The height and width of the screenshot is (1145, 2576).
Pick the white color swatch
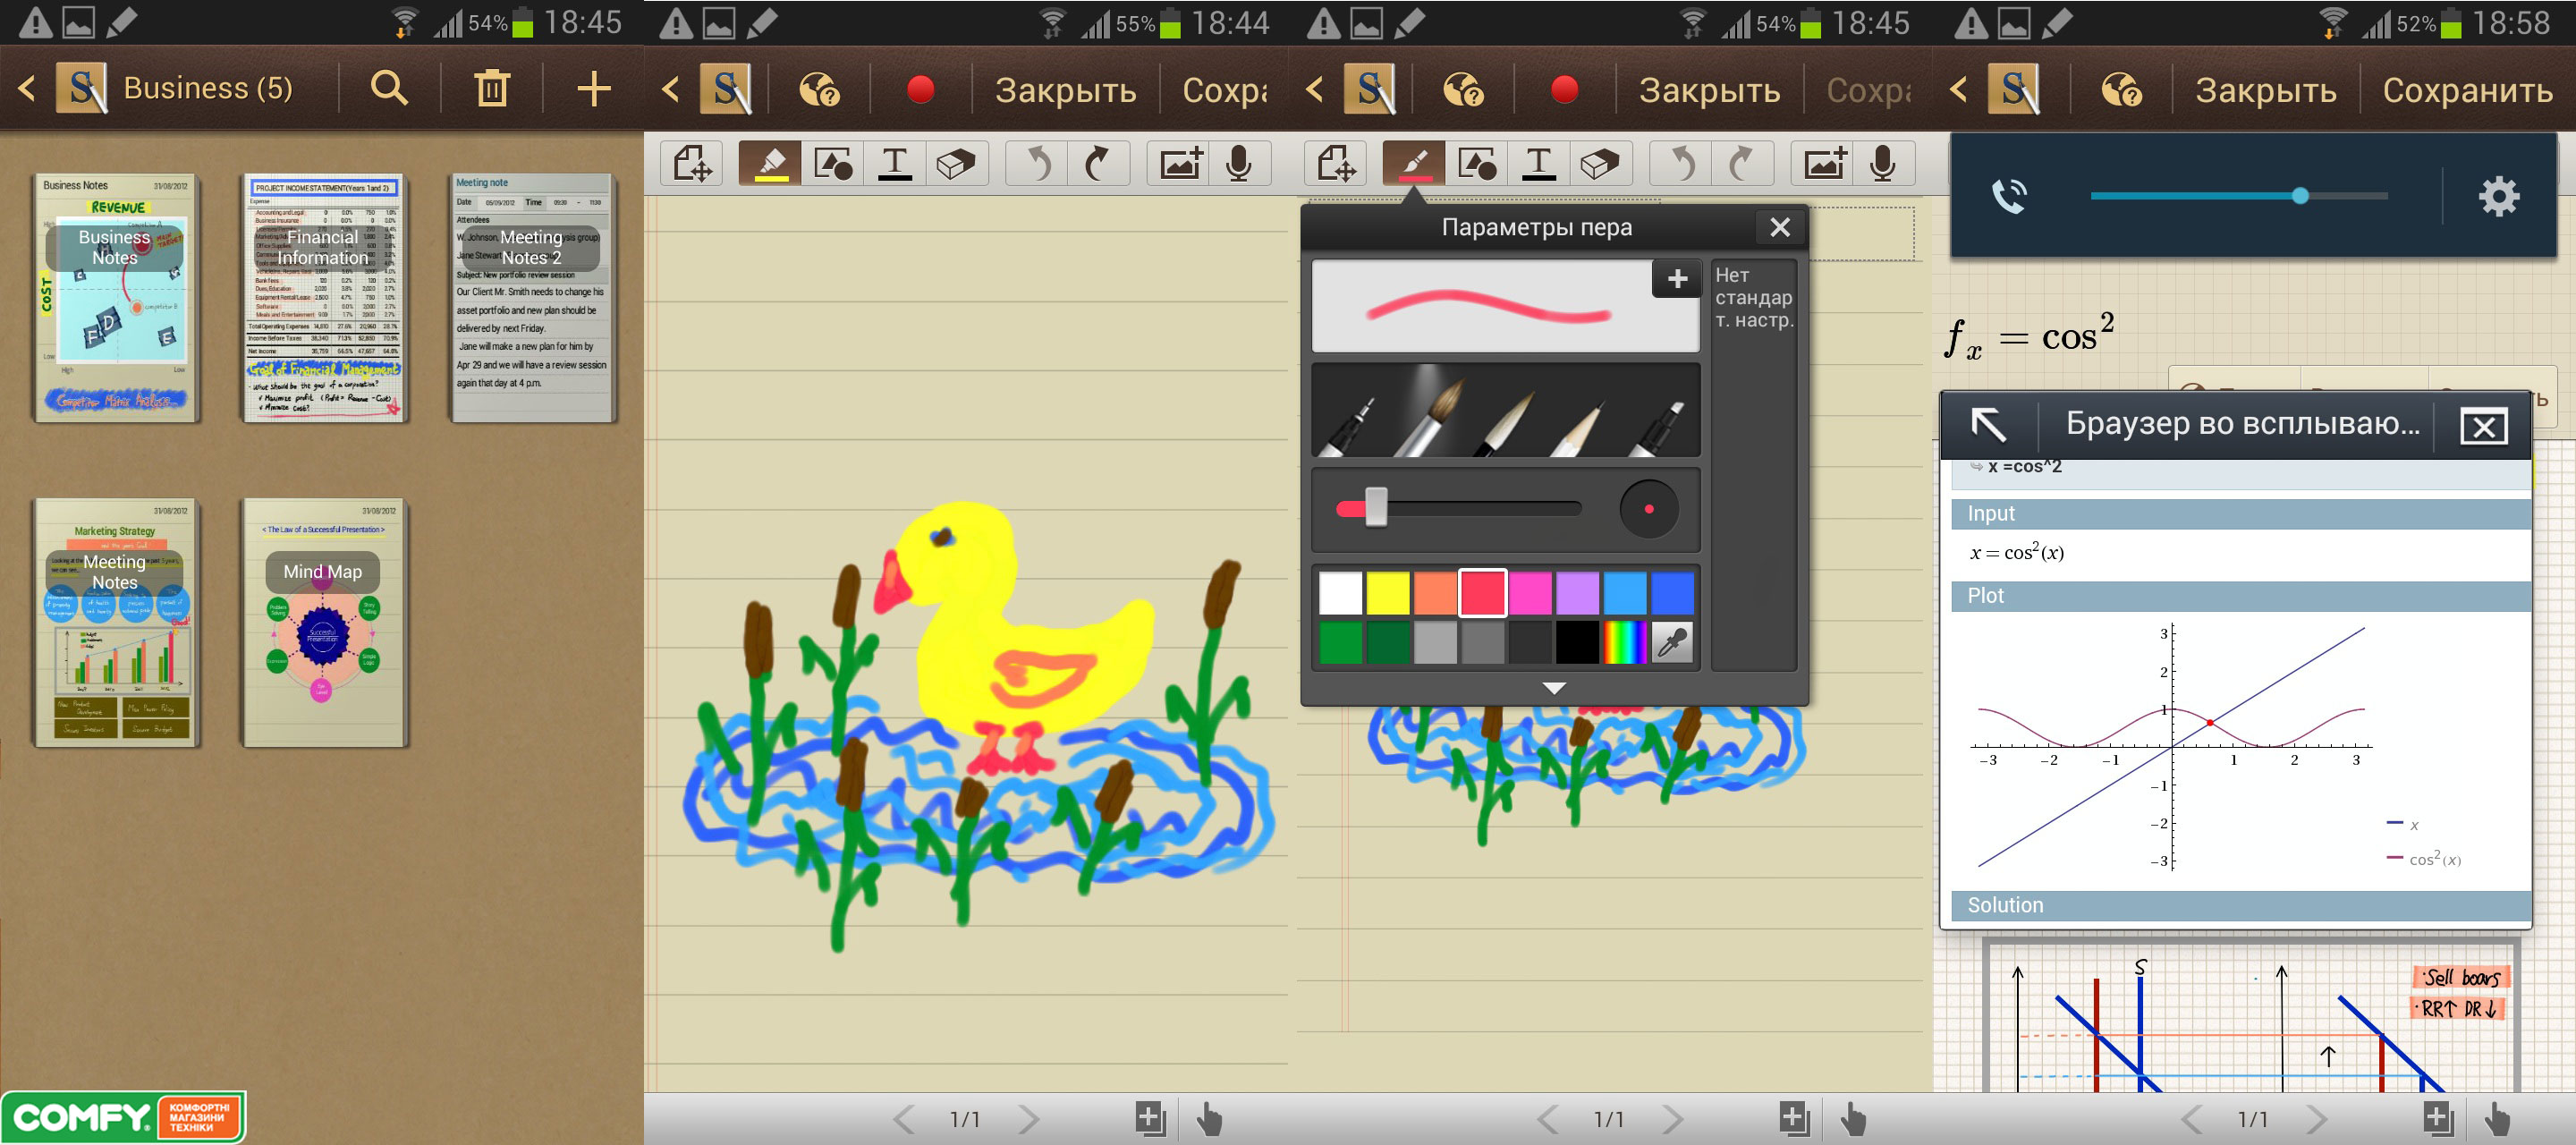click(1340, 593)
